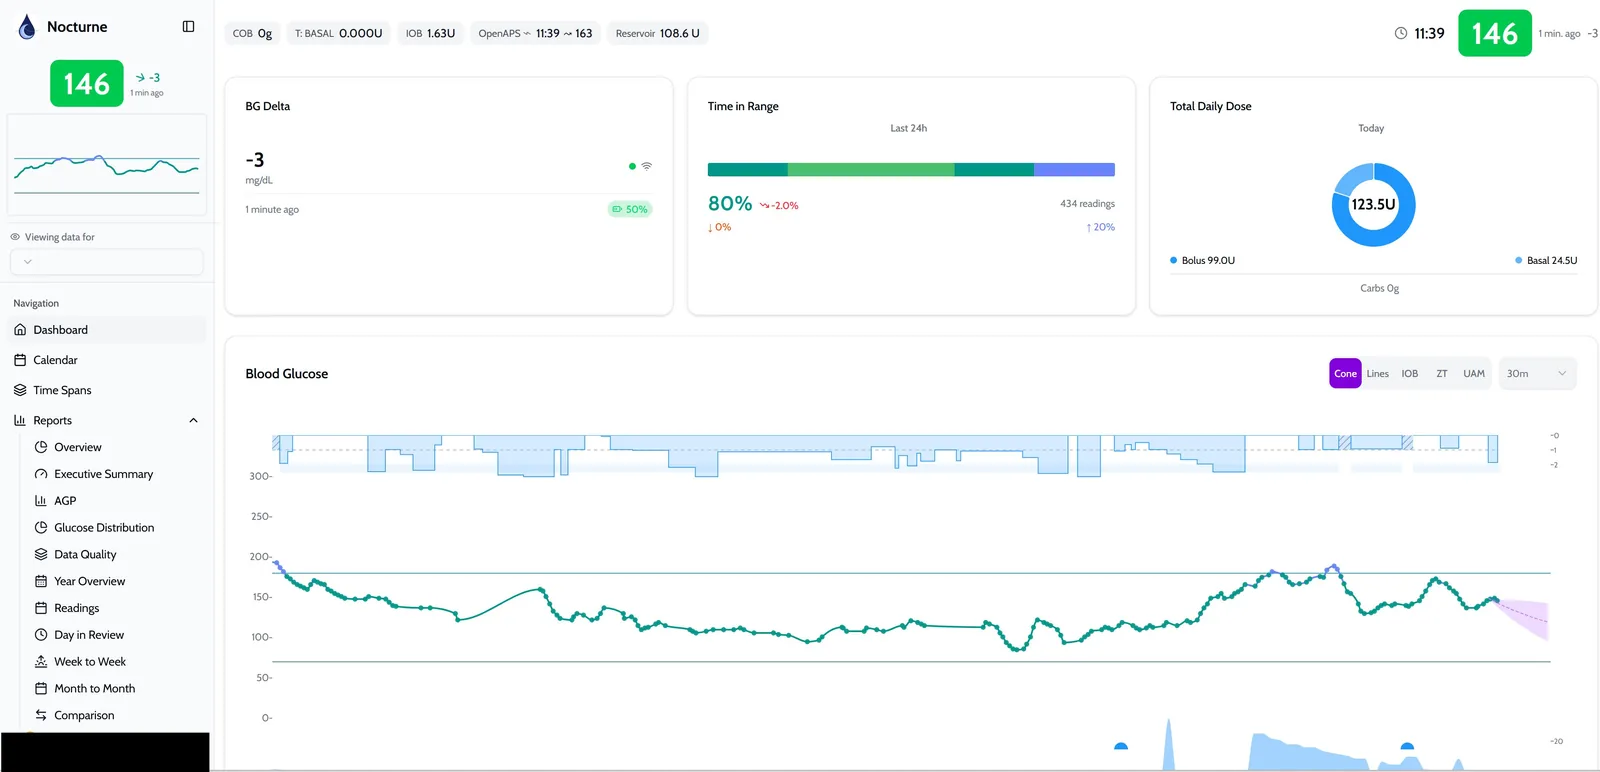
Task: Click the Basal 24.5U legend entry
Action: pos(1546,260)
